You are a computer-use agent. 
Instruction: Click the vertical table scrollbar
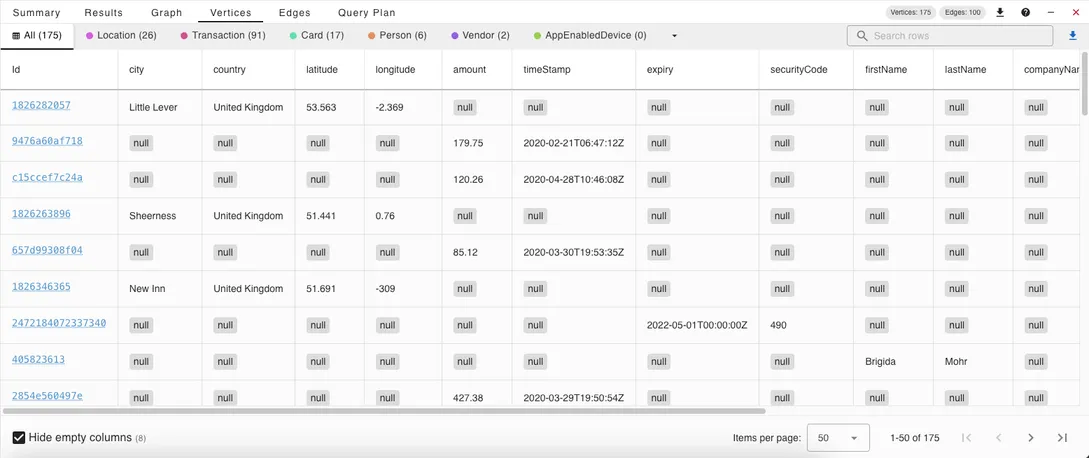[1085, 83]
